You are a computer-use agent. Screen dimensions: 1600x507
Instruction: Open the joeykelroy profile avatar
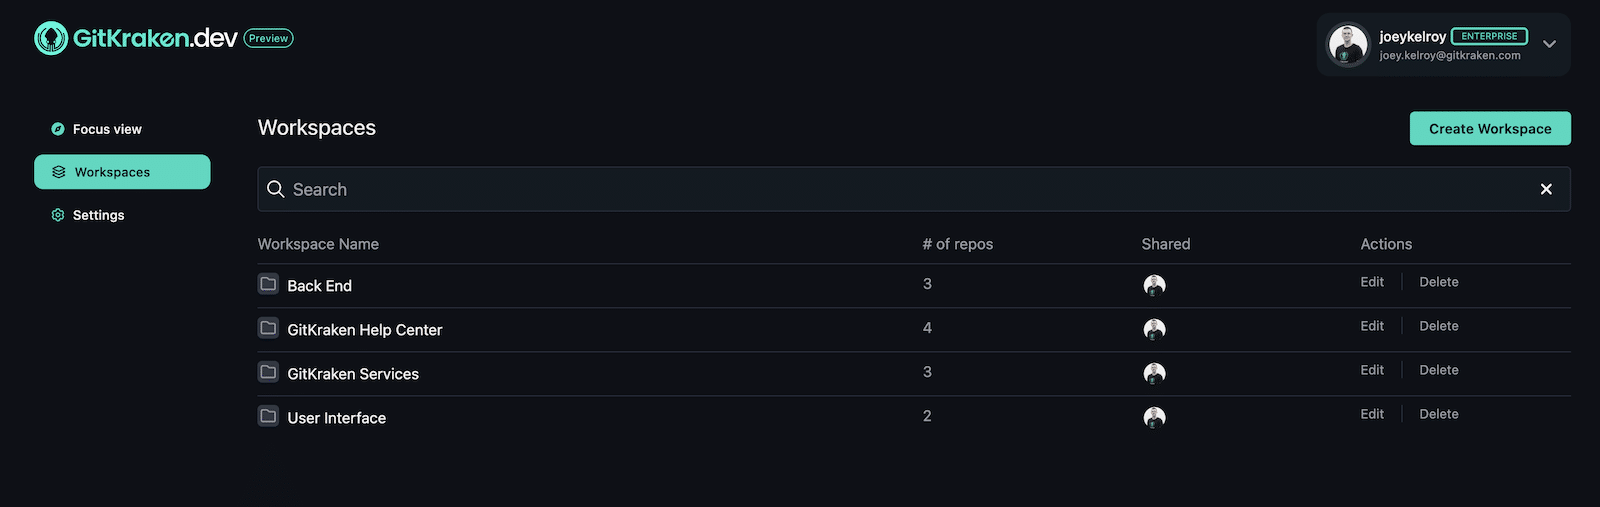1347,45
